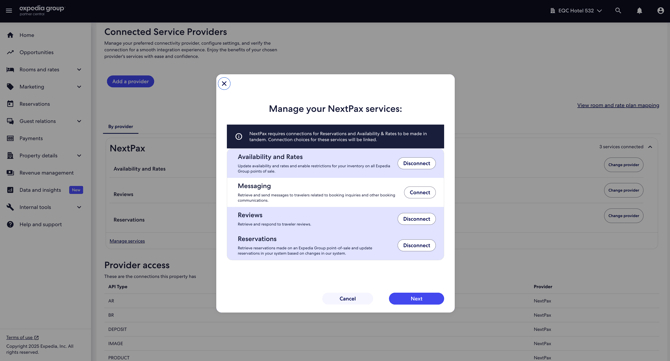
Task: Open the EQC Hotel 532 property dropdown
Action: click(576, 11)
